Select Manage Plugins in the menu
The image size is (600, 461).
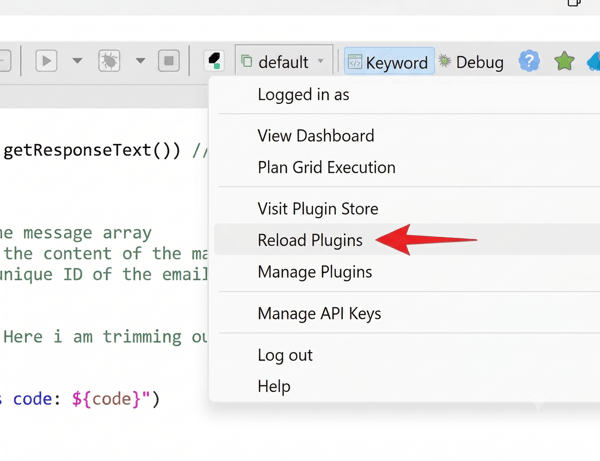coord(407,272)
